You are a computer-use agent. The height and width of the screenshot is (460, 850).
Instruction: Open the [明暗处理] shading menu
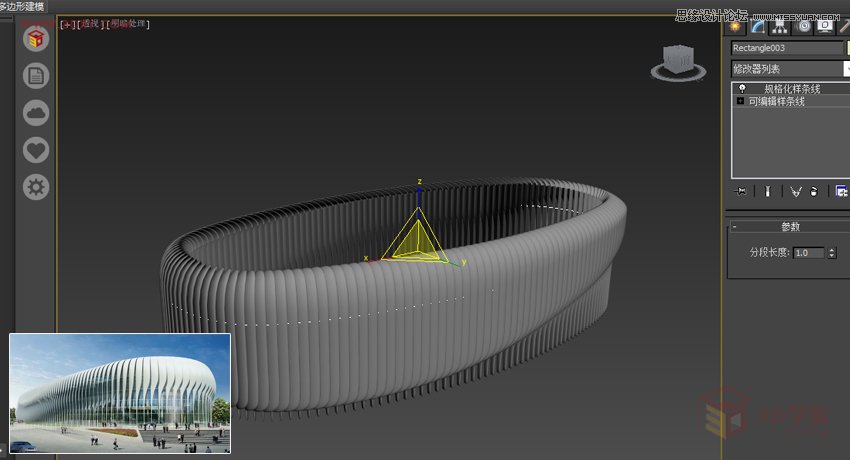pyautogui.click(x=127, y=23)
